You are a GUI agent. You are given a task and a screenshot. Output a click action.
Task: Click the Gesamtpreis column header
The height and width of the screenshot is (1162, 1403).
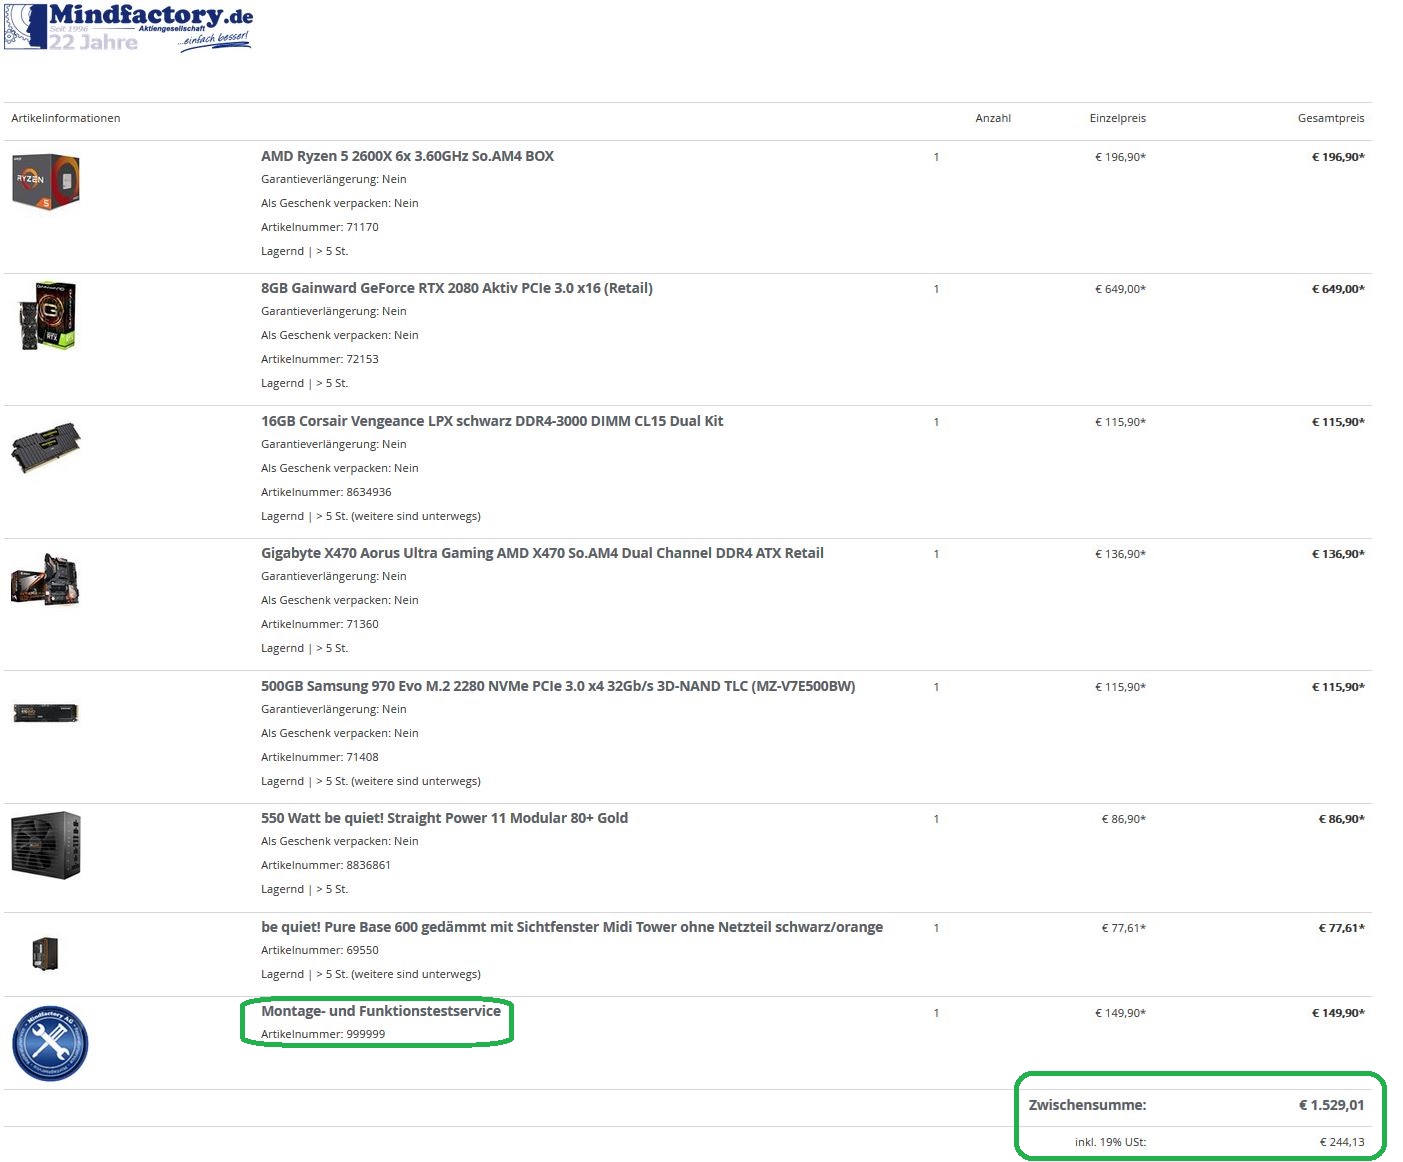(x=1331, y=118)
